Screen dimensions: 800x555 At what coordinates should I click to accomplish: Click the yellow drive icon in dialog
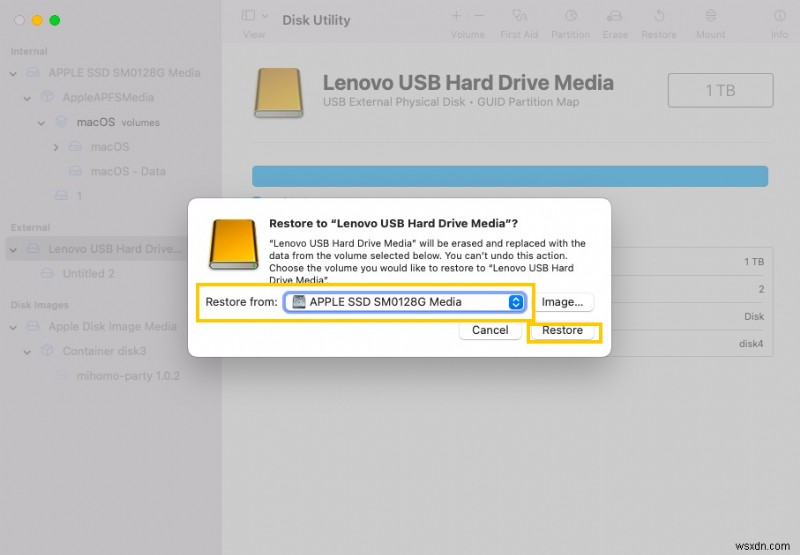234,244
